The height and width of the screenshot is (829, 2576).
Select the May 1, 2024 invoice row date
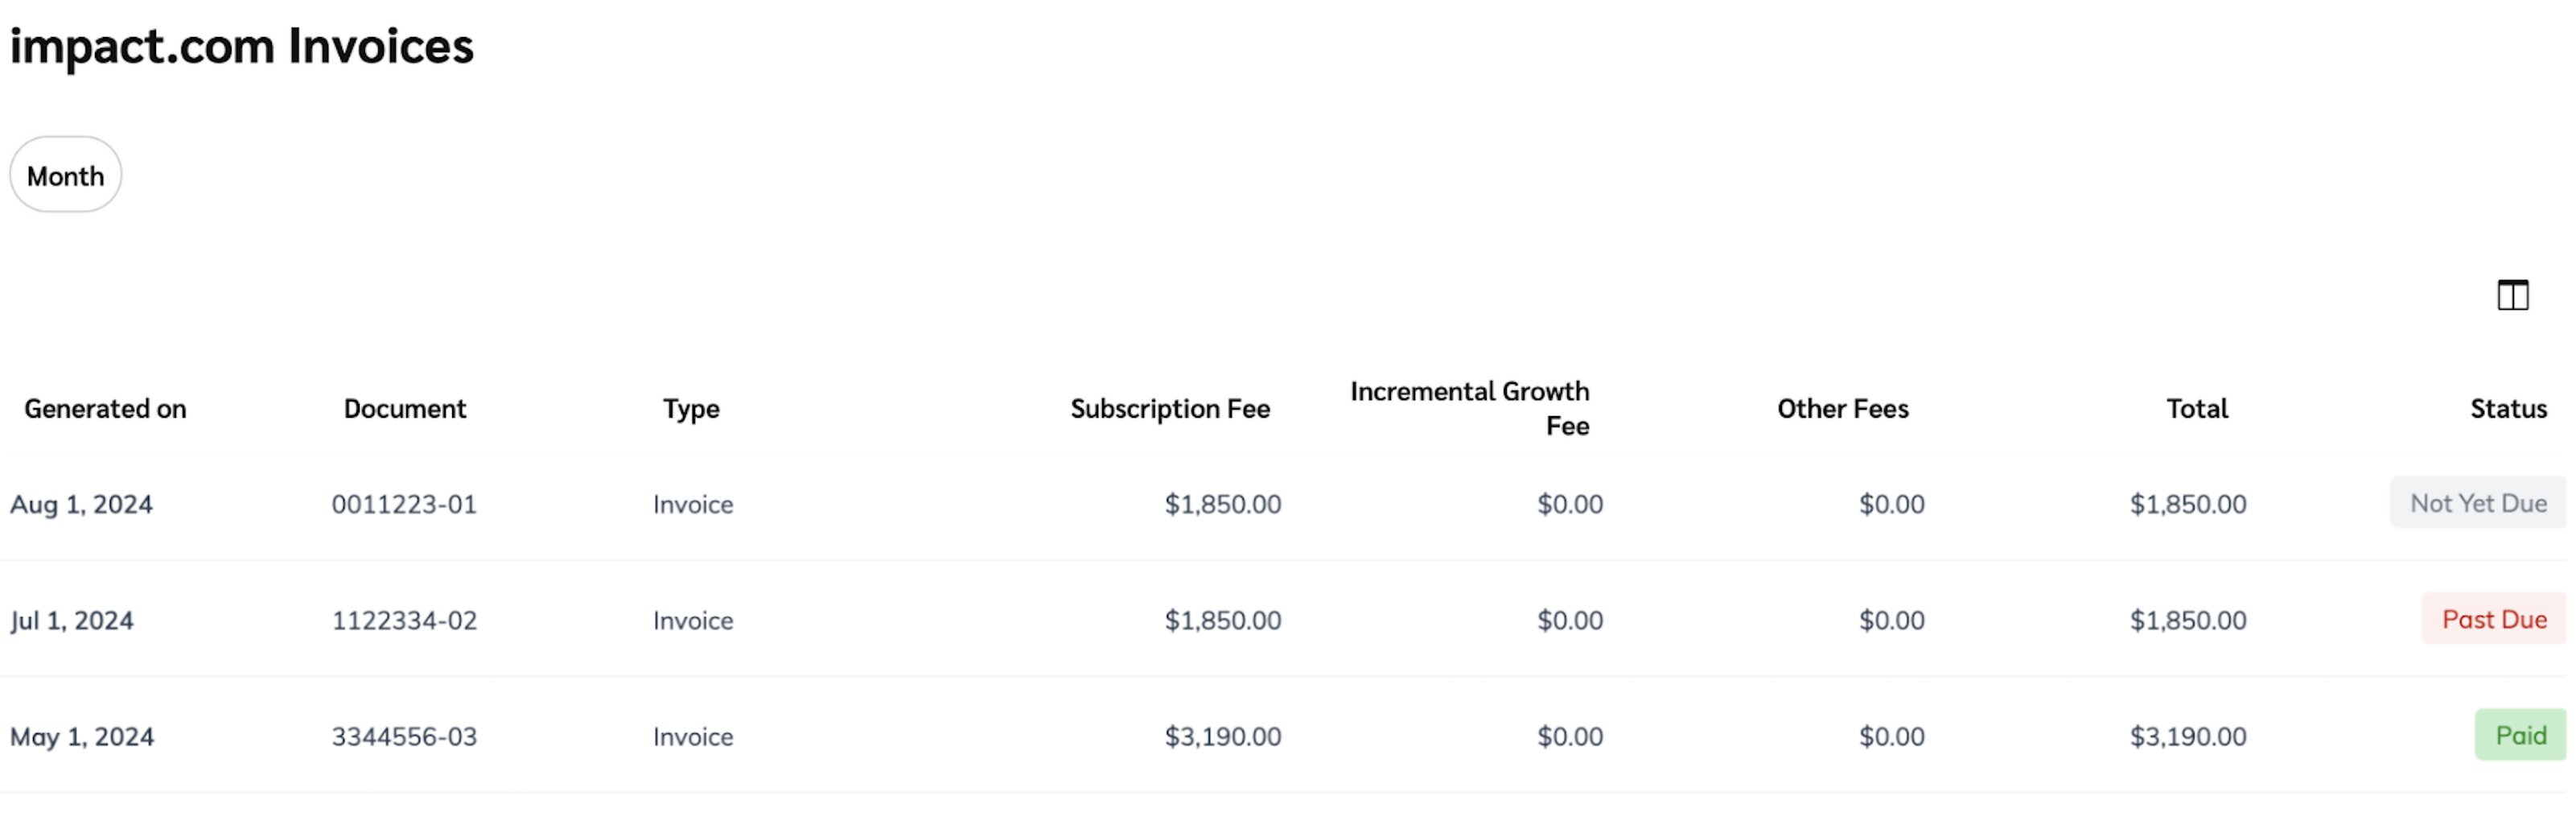pos(82,736)
